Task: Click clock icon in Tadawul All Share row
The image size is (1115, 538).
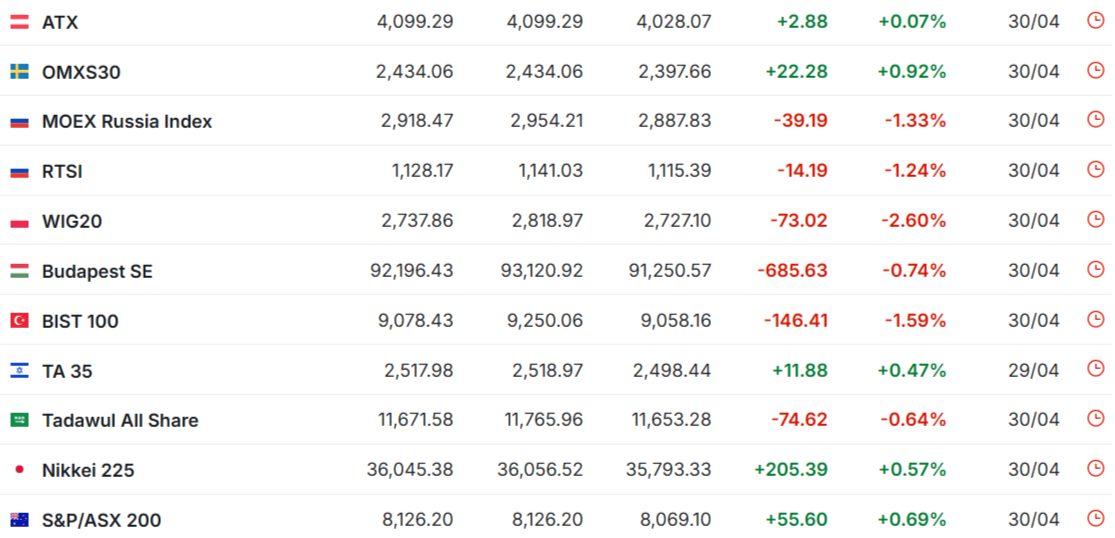Action: click(1096, 419)
